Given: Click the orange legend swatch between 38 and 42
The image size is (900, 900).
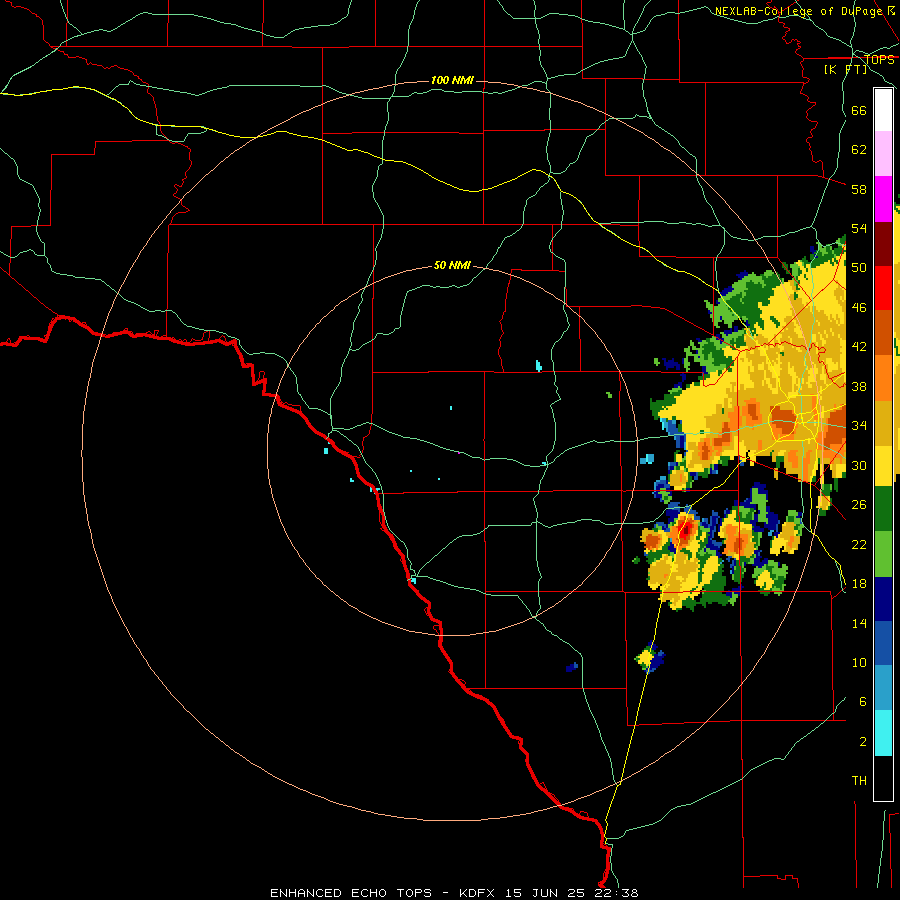Looking at the screenshot, I should click(883, 377).
